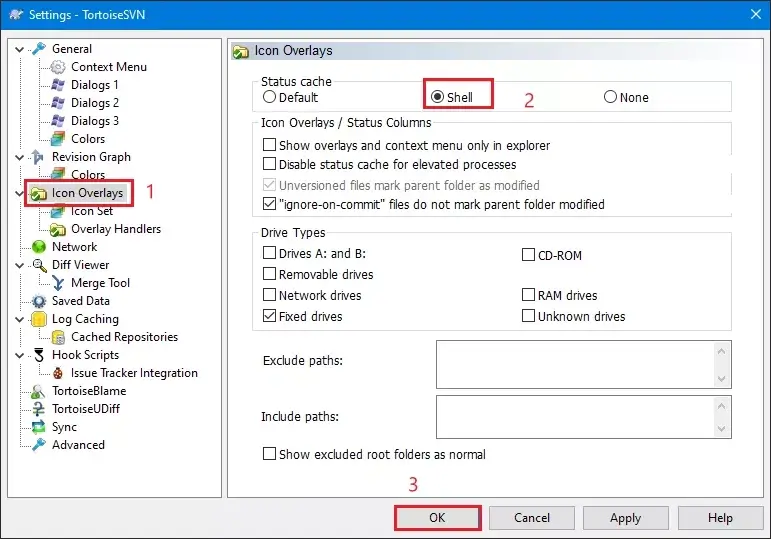This screenshot has height=539, width=771.
Task: Click the Overlay Handlers folder icon
Action: click(x=58, y=229)
